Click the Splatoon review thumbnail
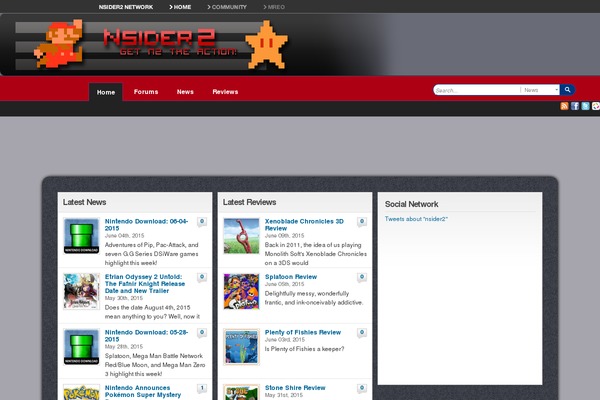 pos(241,291)
